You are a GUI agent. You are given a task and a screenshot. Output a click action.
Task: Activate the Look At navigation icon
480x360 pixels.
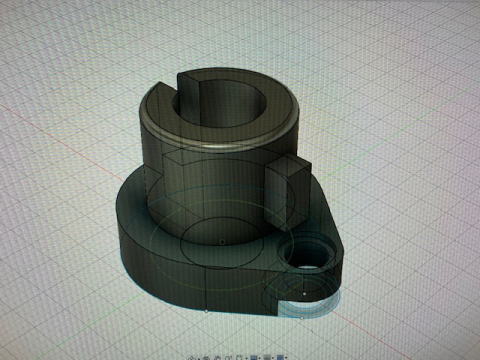point(206,358)
